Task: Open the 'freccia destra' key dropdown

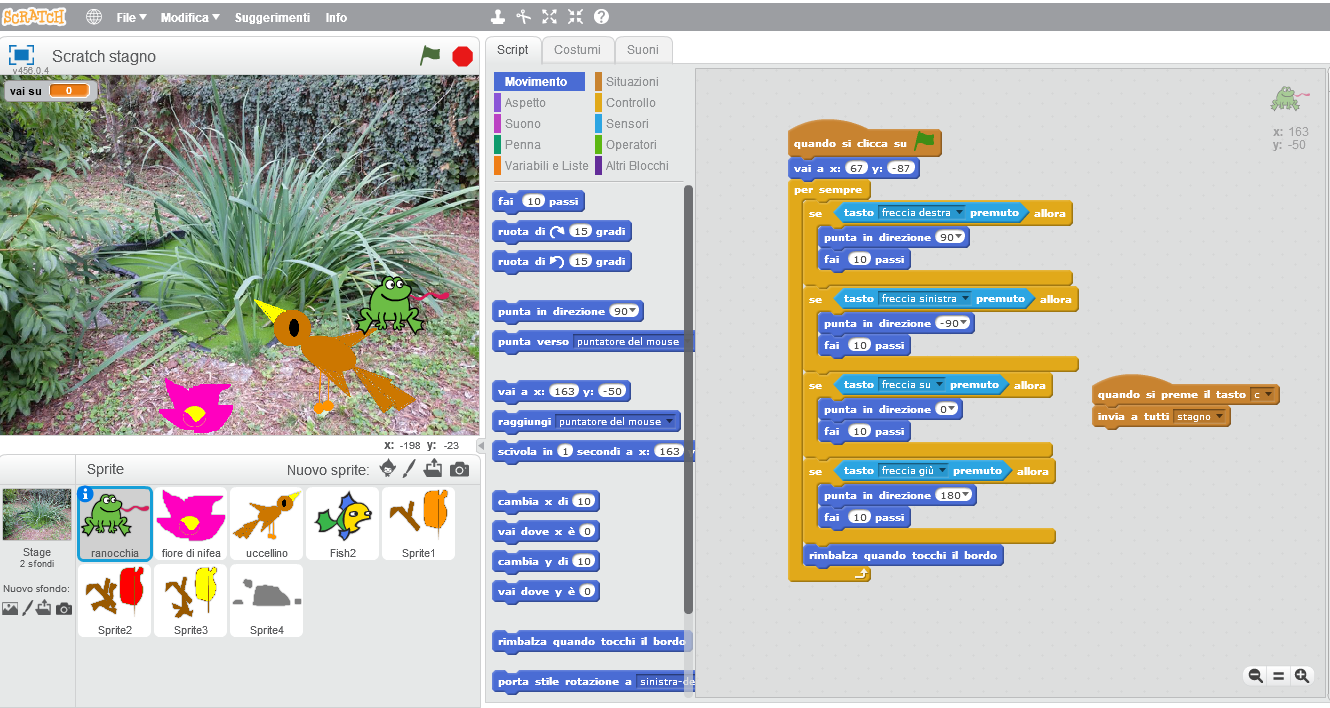Action: [959, 213]
